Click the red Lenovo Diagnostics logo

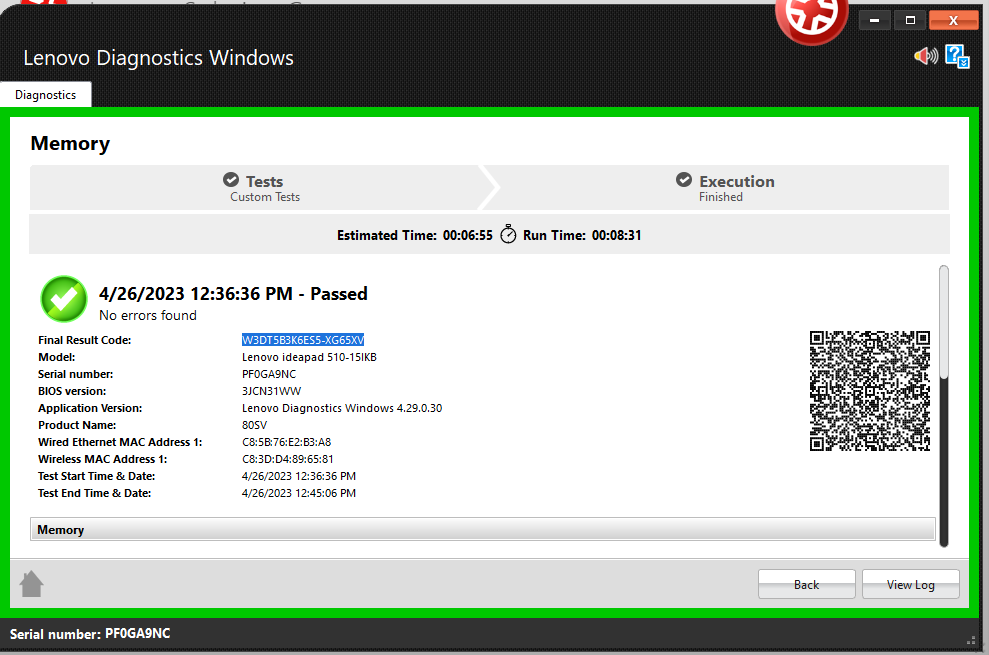pos(811,19)
